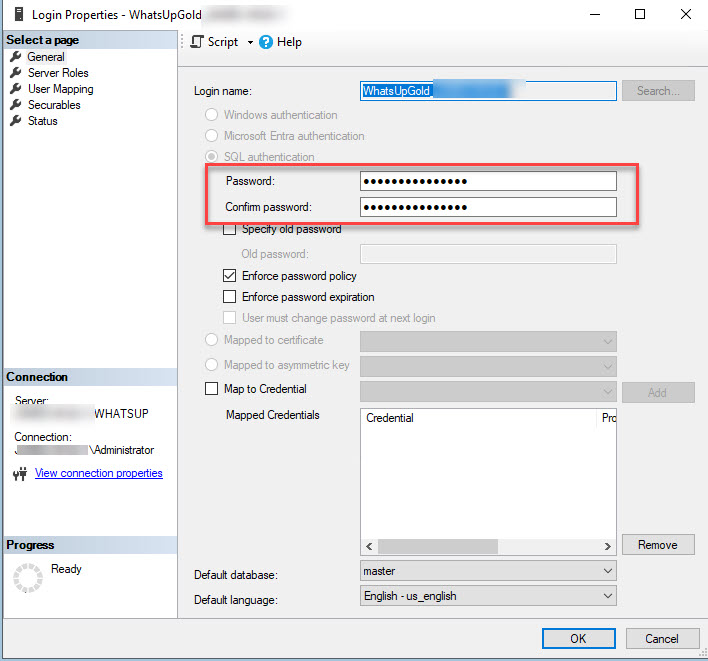Click the Confirm password field
Screen dimensions: 708x661
488,207
